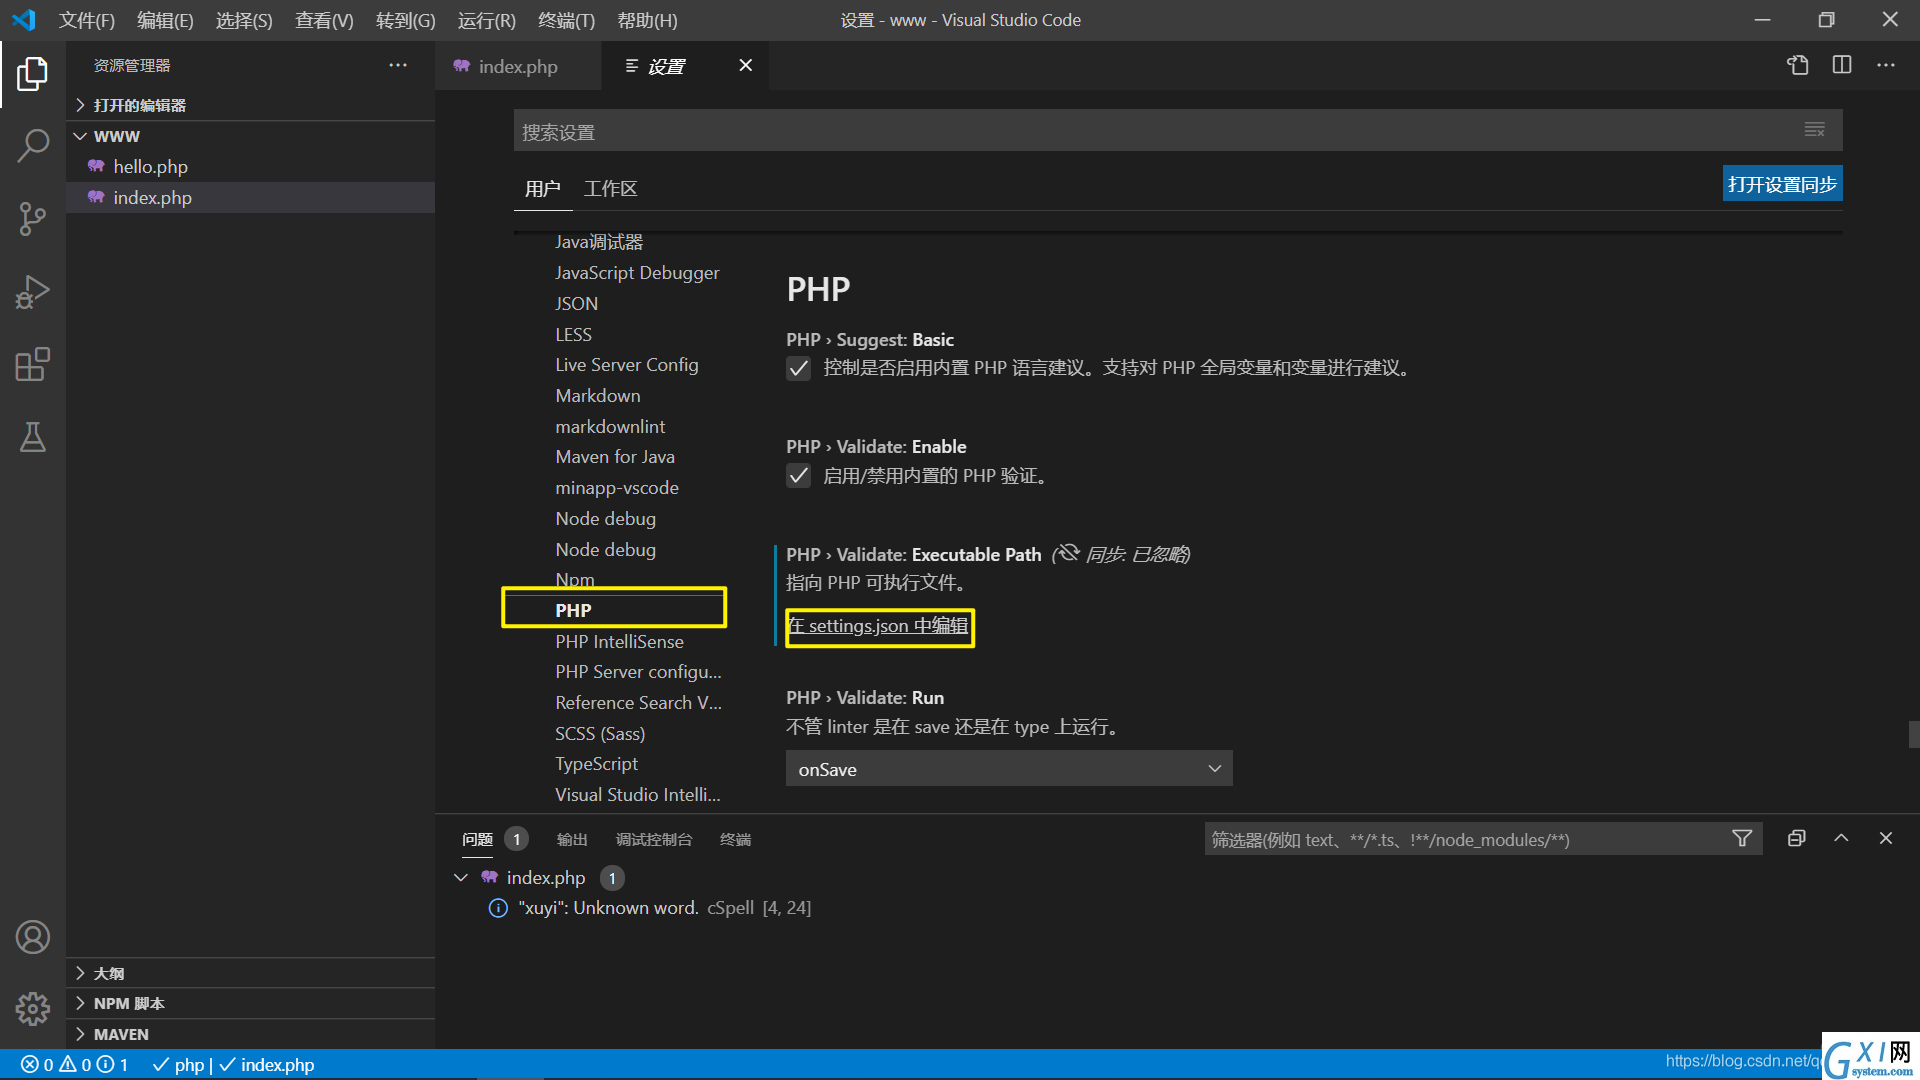Open the Testing flask view

click(32, 437)
